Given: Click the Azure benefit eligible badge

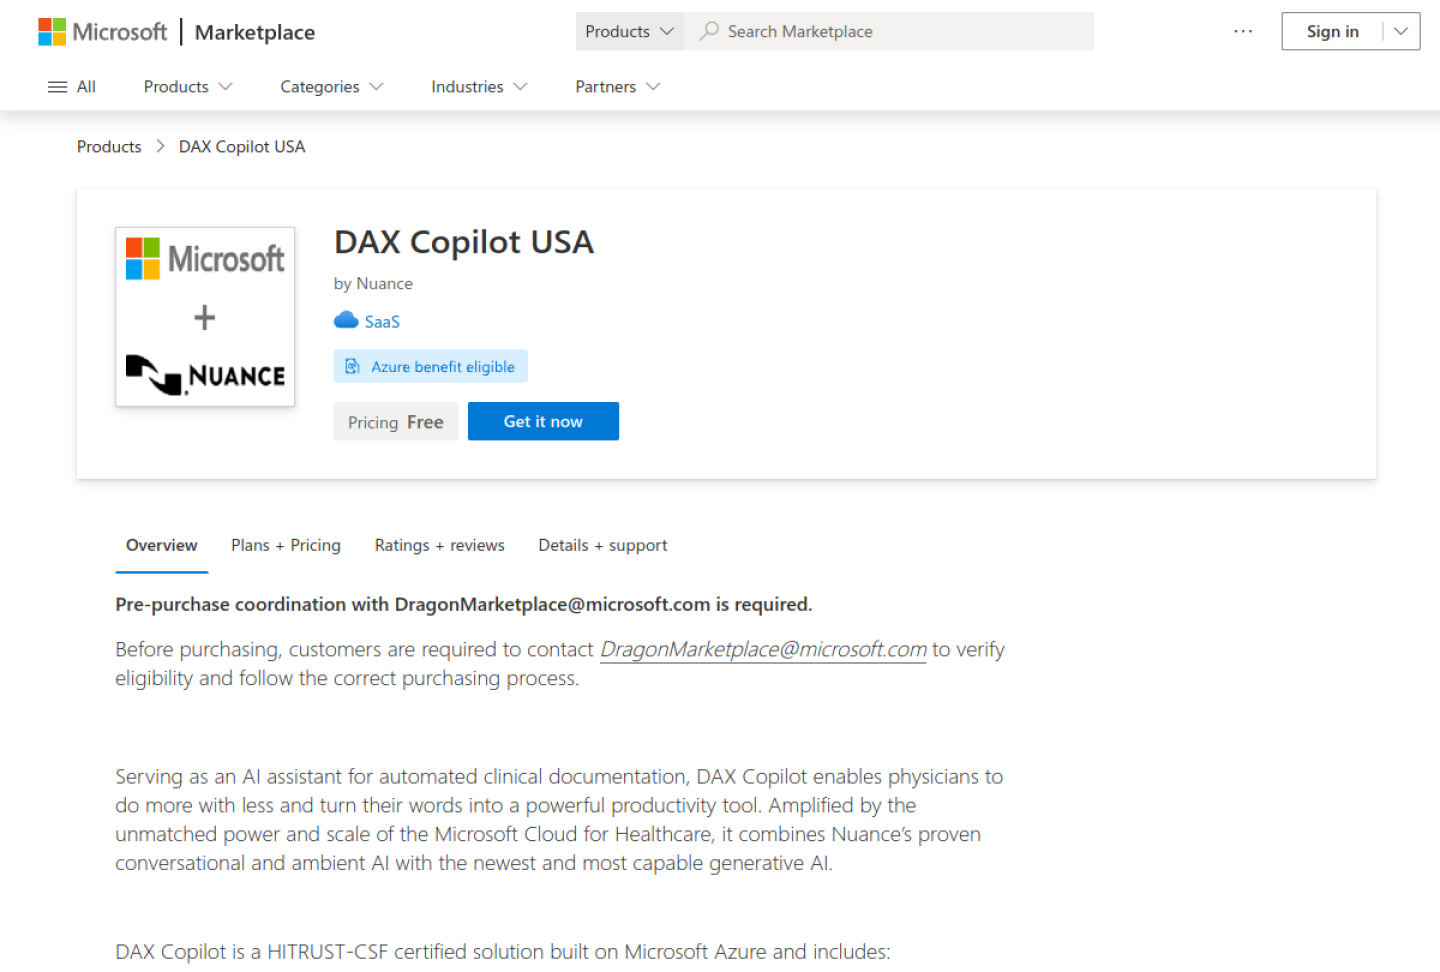Looking at the screenshot, I should point(431,366).
